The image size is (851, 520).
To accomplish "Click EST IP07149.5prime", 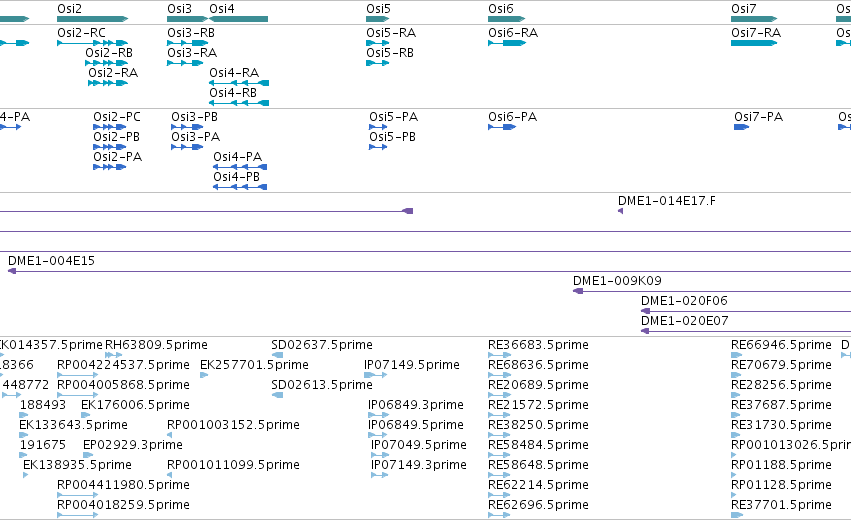I will [x=412, y=365].
